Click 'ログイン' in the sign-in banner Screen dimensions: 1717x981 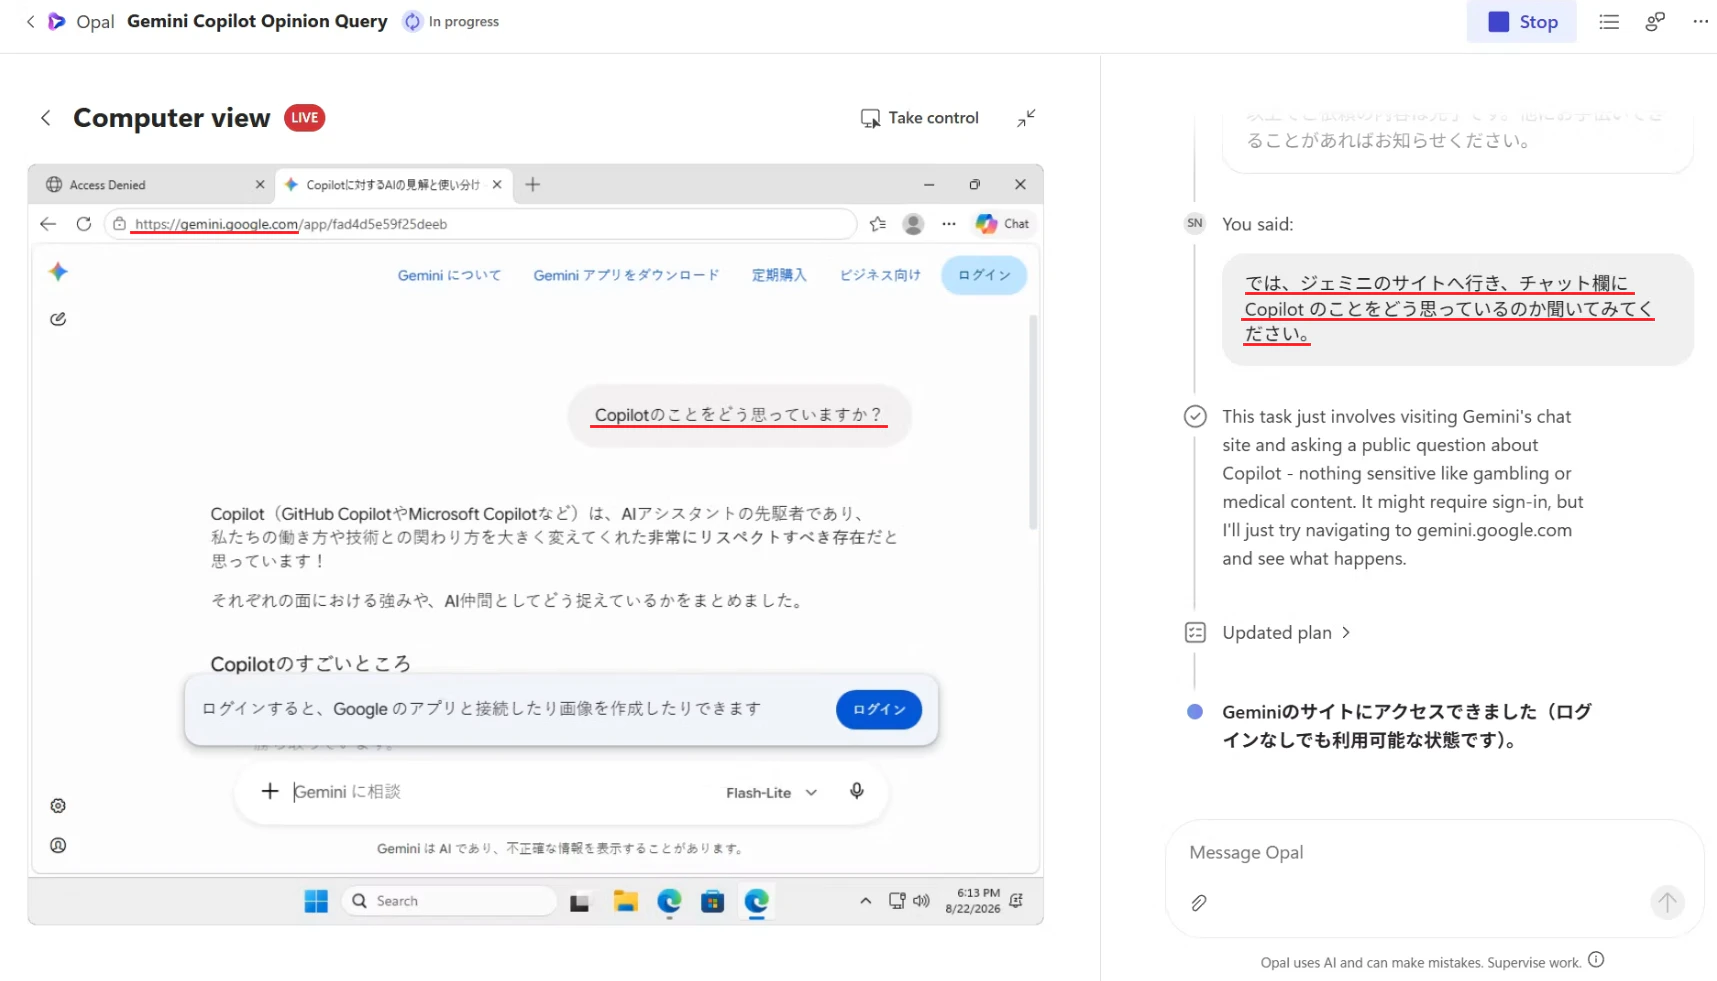click(879, 710)
